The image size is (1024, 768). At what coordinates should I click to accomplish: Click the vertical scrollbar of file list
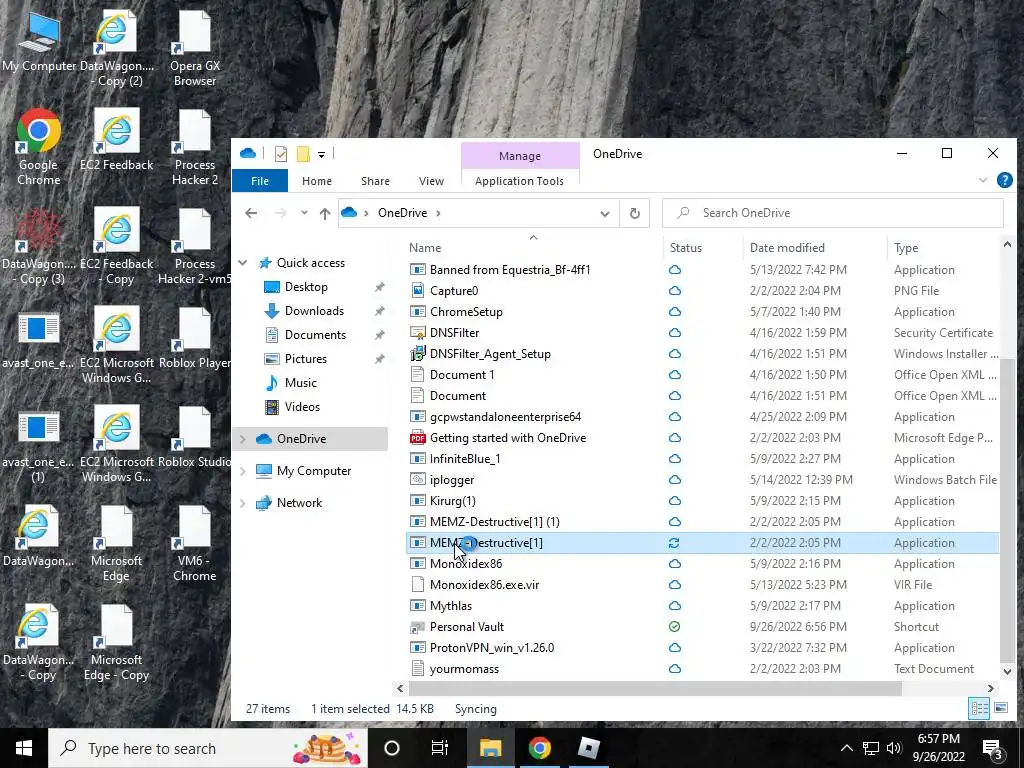click(1007, 509)
